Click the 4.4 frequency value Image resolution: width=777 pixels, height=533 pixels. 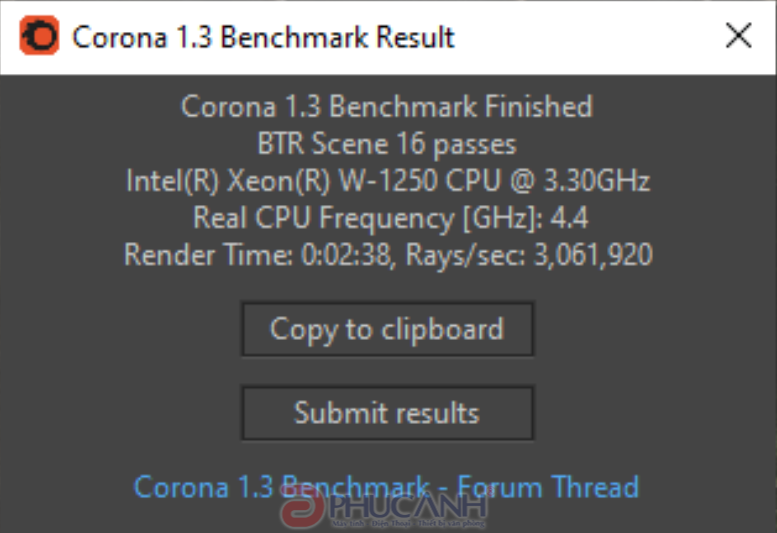click(569, 218)
